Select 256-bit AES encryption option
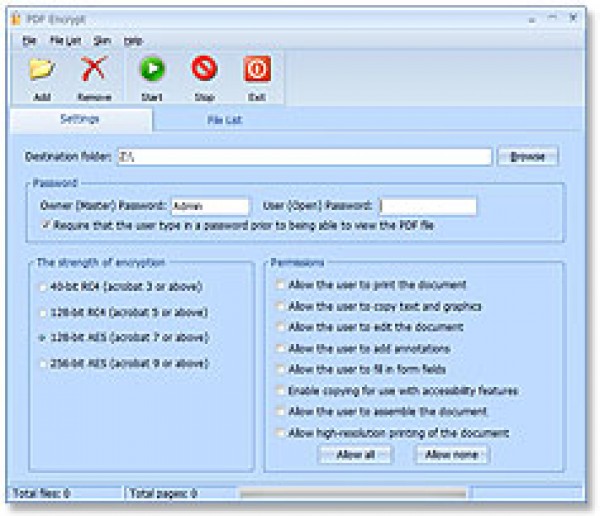Screen dimensions: 600x516 tap(42, 364)
